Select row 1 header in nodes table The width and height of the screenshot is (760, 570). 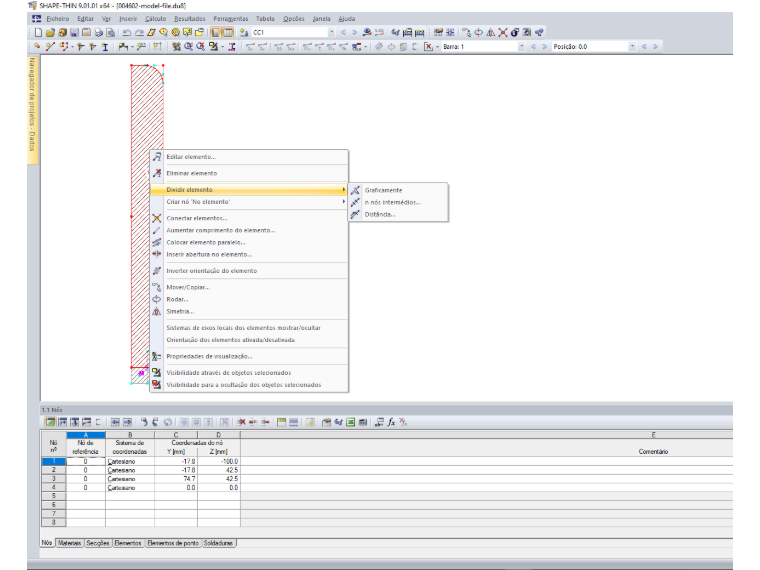[53, 461]
